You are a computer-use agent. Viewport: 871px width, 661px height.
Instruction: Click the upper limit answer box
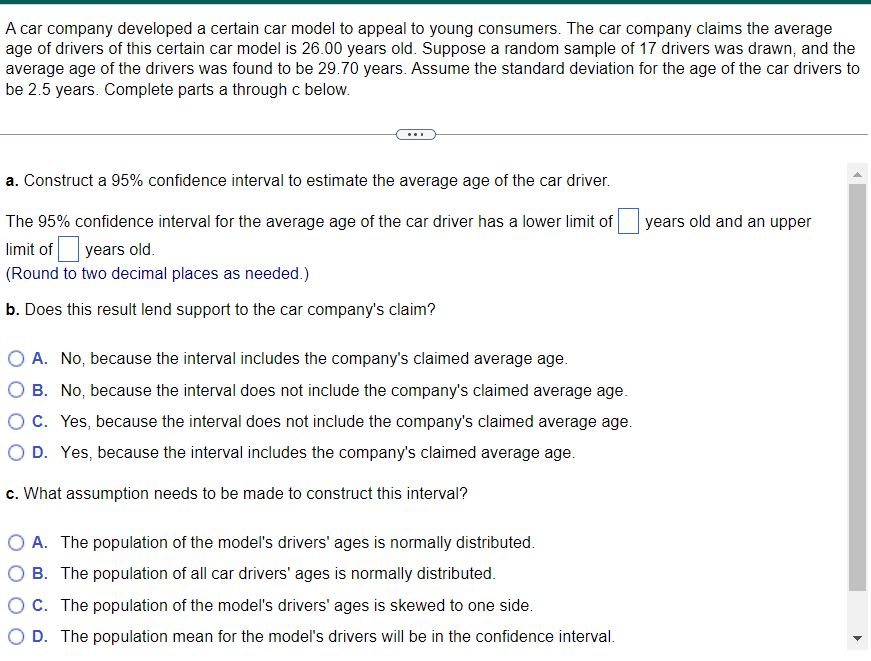(67, 248)
